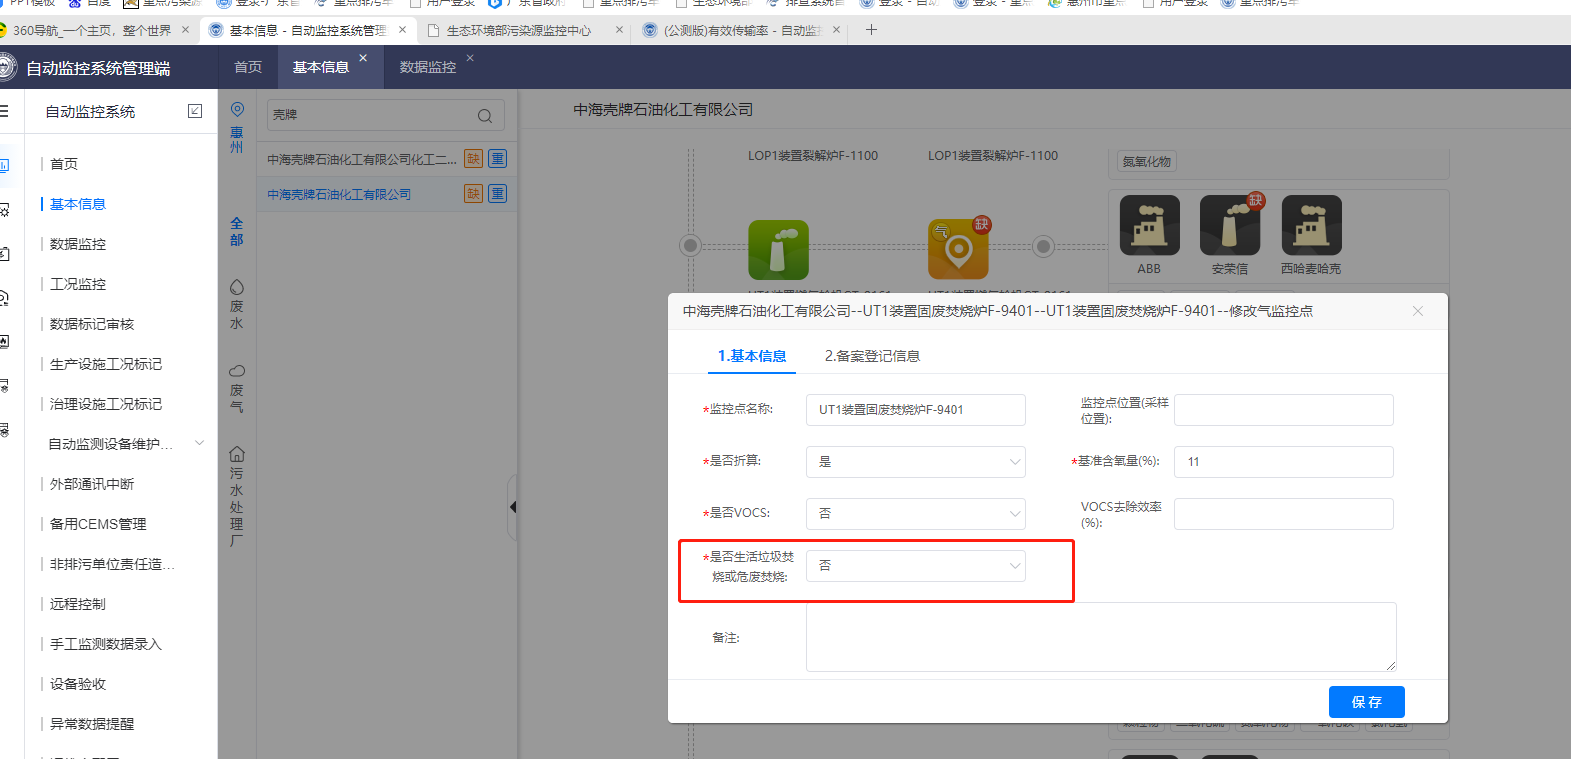This screenshot has width=1571, height=759.
Task: Click 氮氧化物 tag button
Action: (x=1146, y=162)
